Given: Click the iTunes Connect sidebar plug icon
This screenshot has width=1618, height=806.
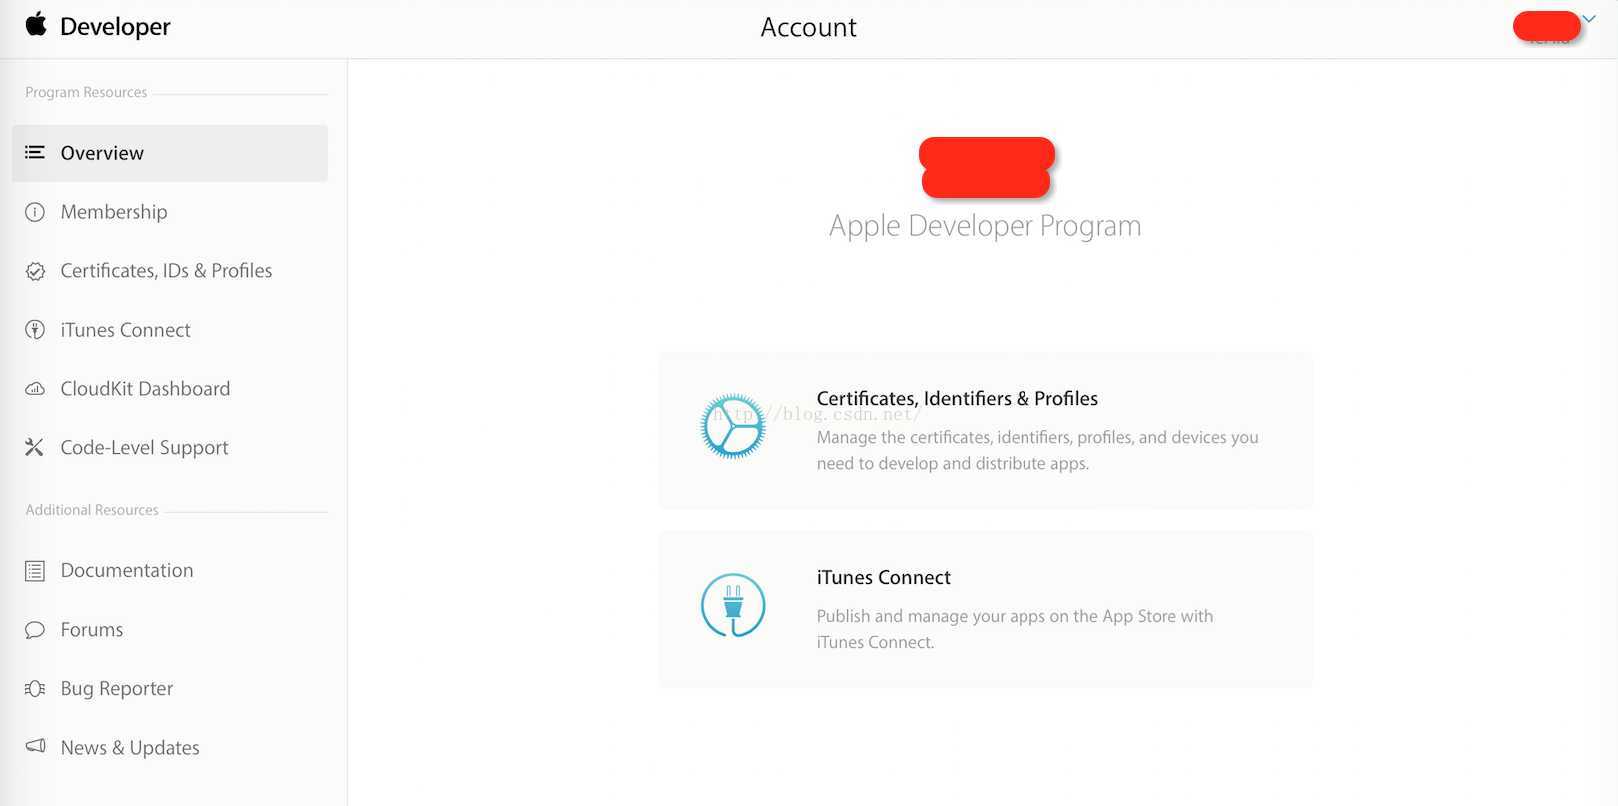Looking at the screenshot, I should (35, 330).
